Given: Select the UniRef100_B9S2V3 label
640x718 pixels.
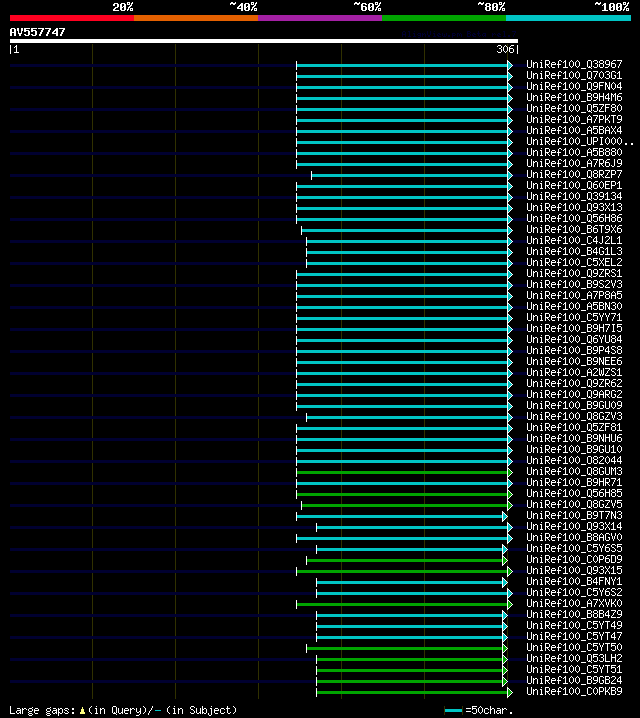Looking at the screenshot, I should 574,284.
